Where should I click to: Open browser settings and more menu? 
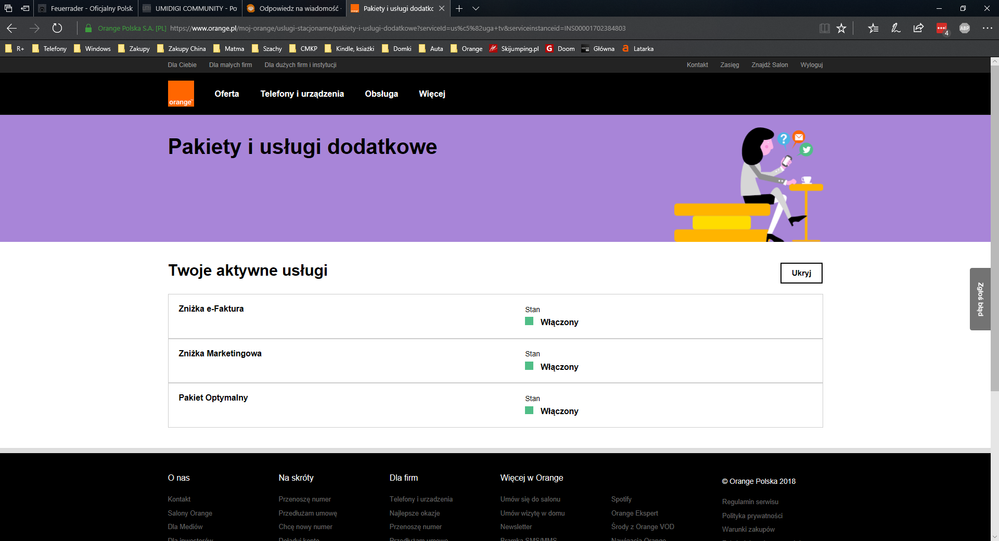(x=986, y=28)
